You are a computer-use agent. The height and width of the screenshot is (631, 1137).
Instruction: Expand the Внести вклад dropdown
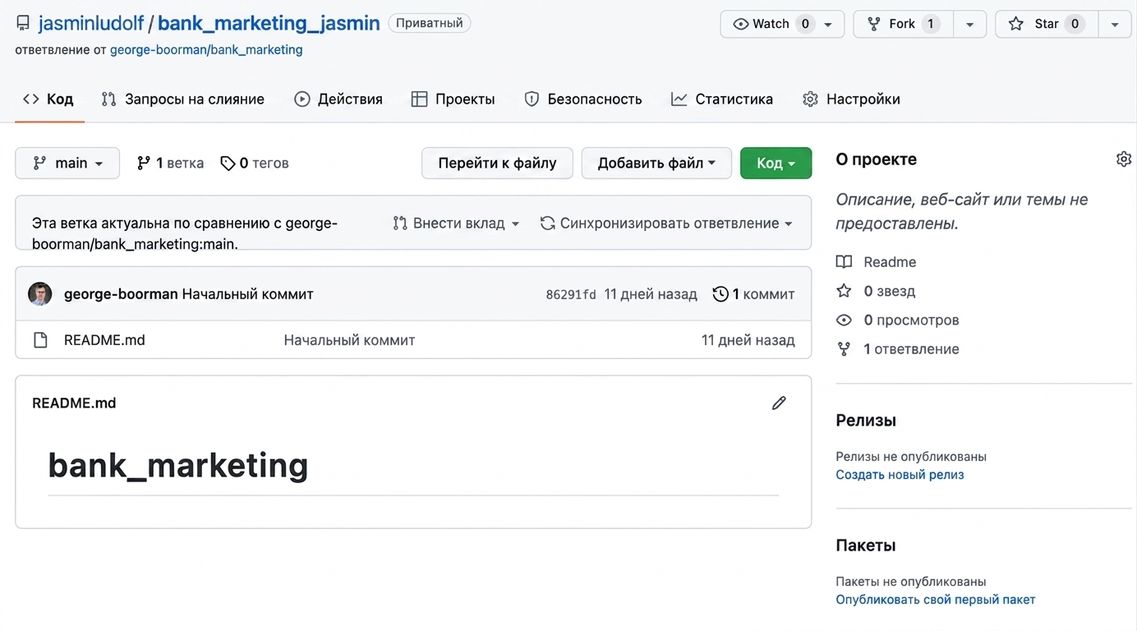tap(456, 223)
